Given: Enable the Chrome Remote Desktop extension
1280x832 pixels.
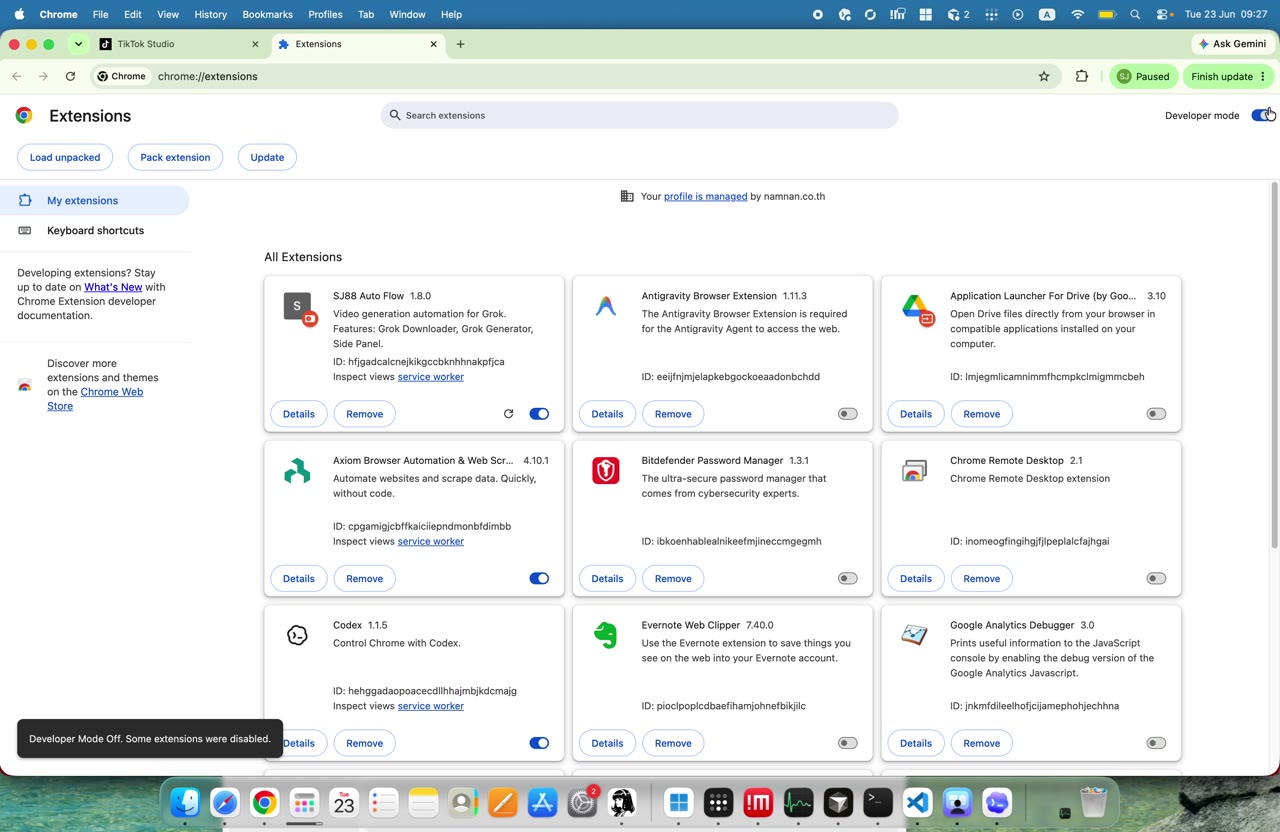Looking at the screenshot, I should click(x=1156, y=578).
